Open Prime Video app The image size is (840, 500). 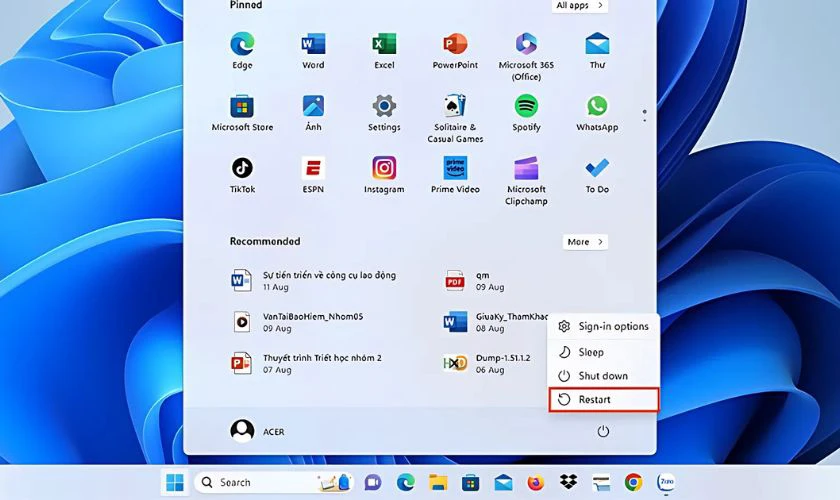(455, 175)
